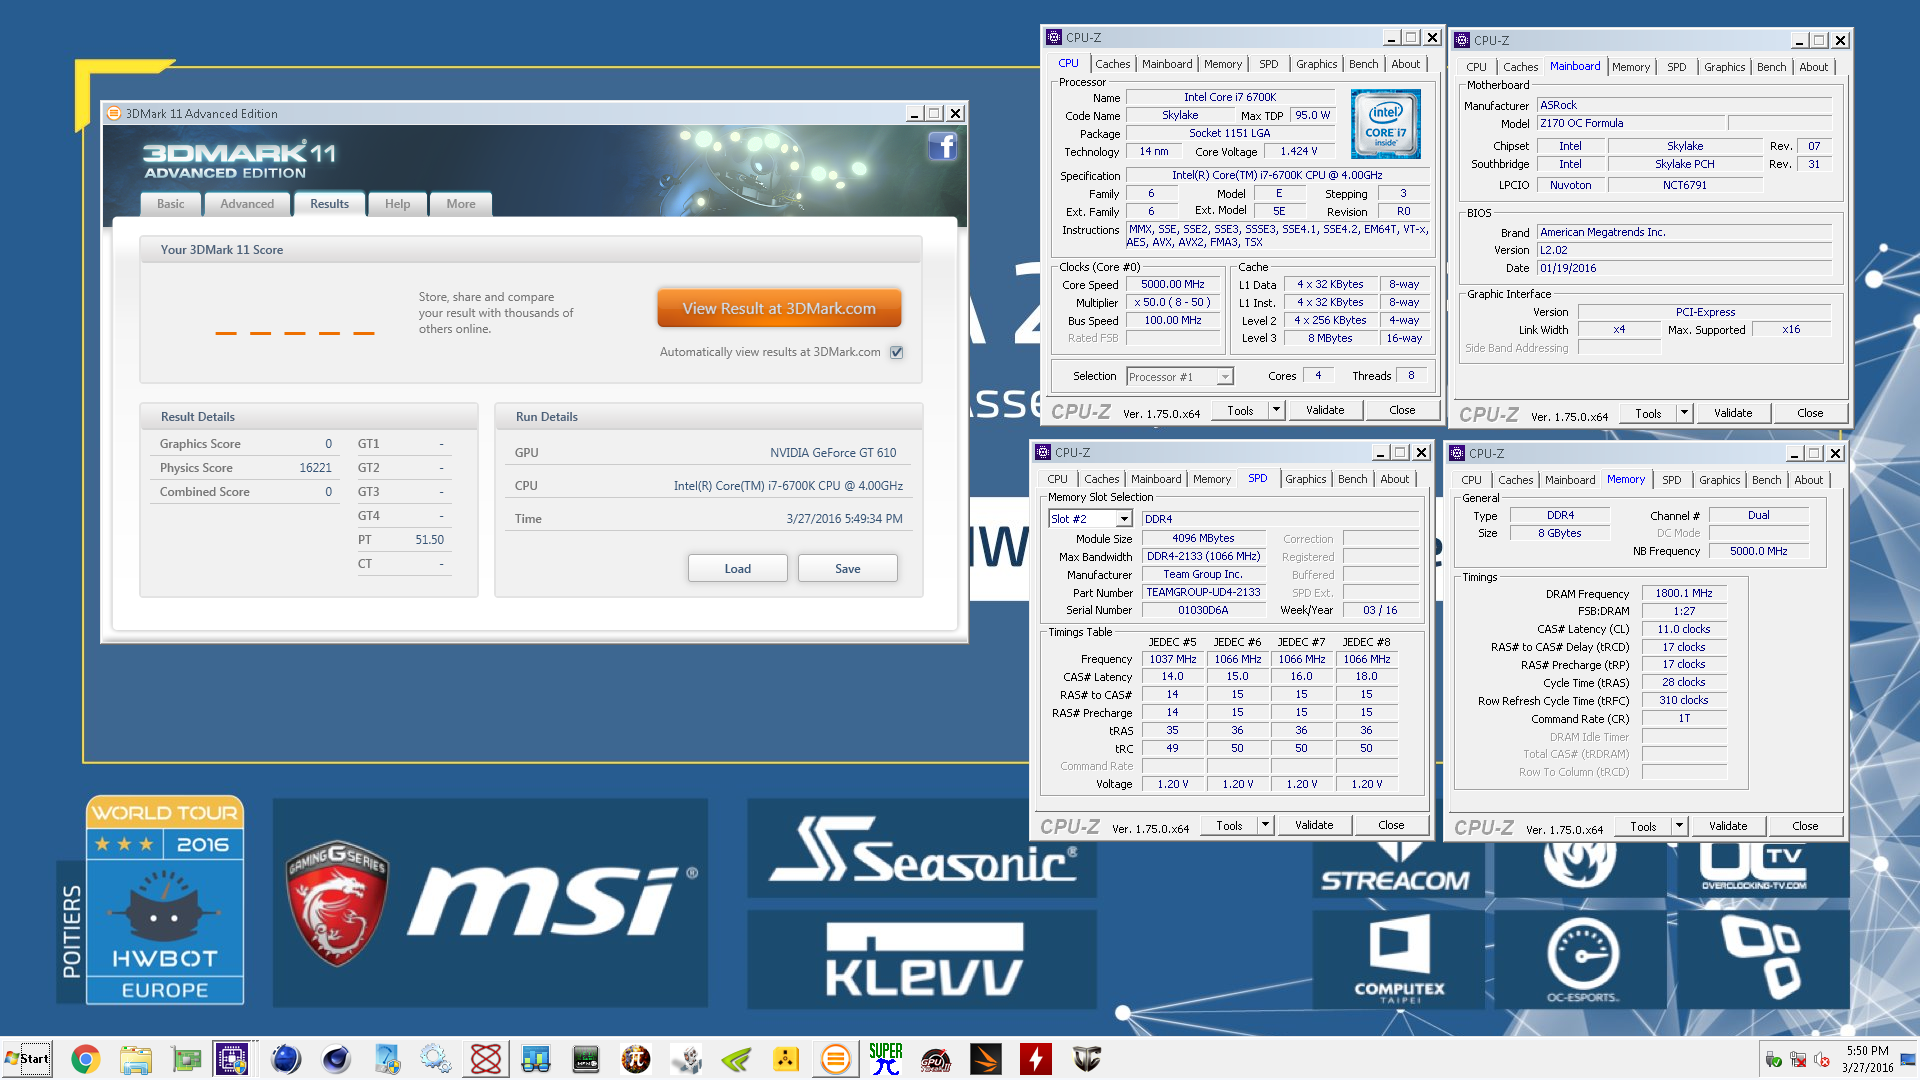Open the blue Cinebench sphere taskbar icon
1920x1080 pixels.
point(286,1059)
